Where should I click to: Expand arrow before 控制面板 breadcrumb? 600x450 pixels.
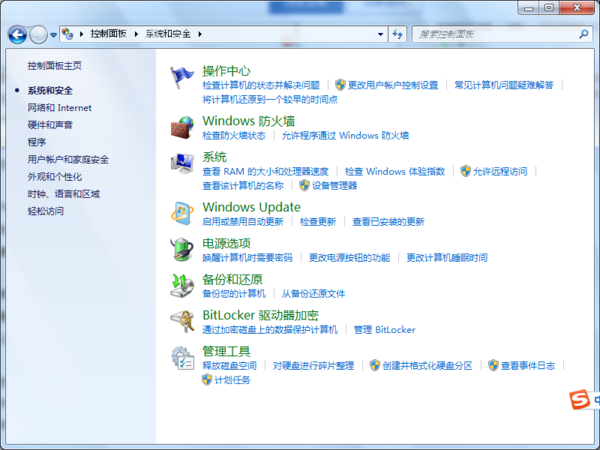[82, 34]
